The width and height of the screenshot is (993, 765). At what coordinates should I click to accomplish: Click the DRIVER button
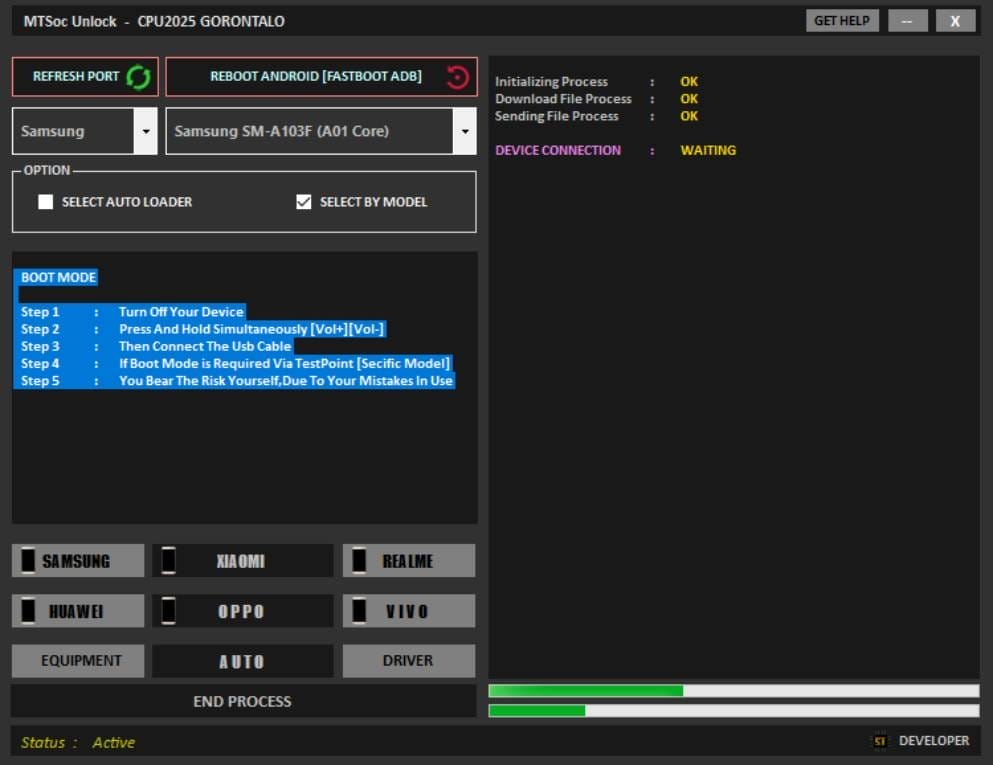point(408,660)
